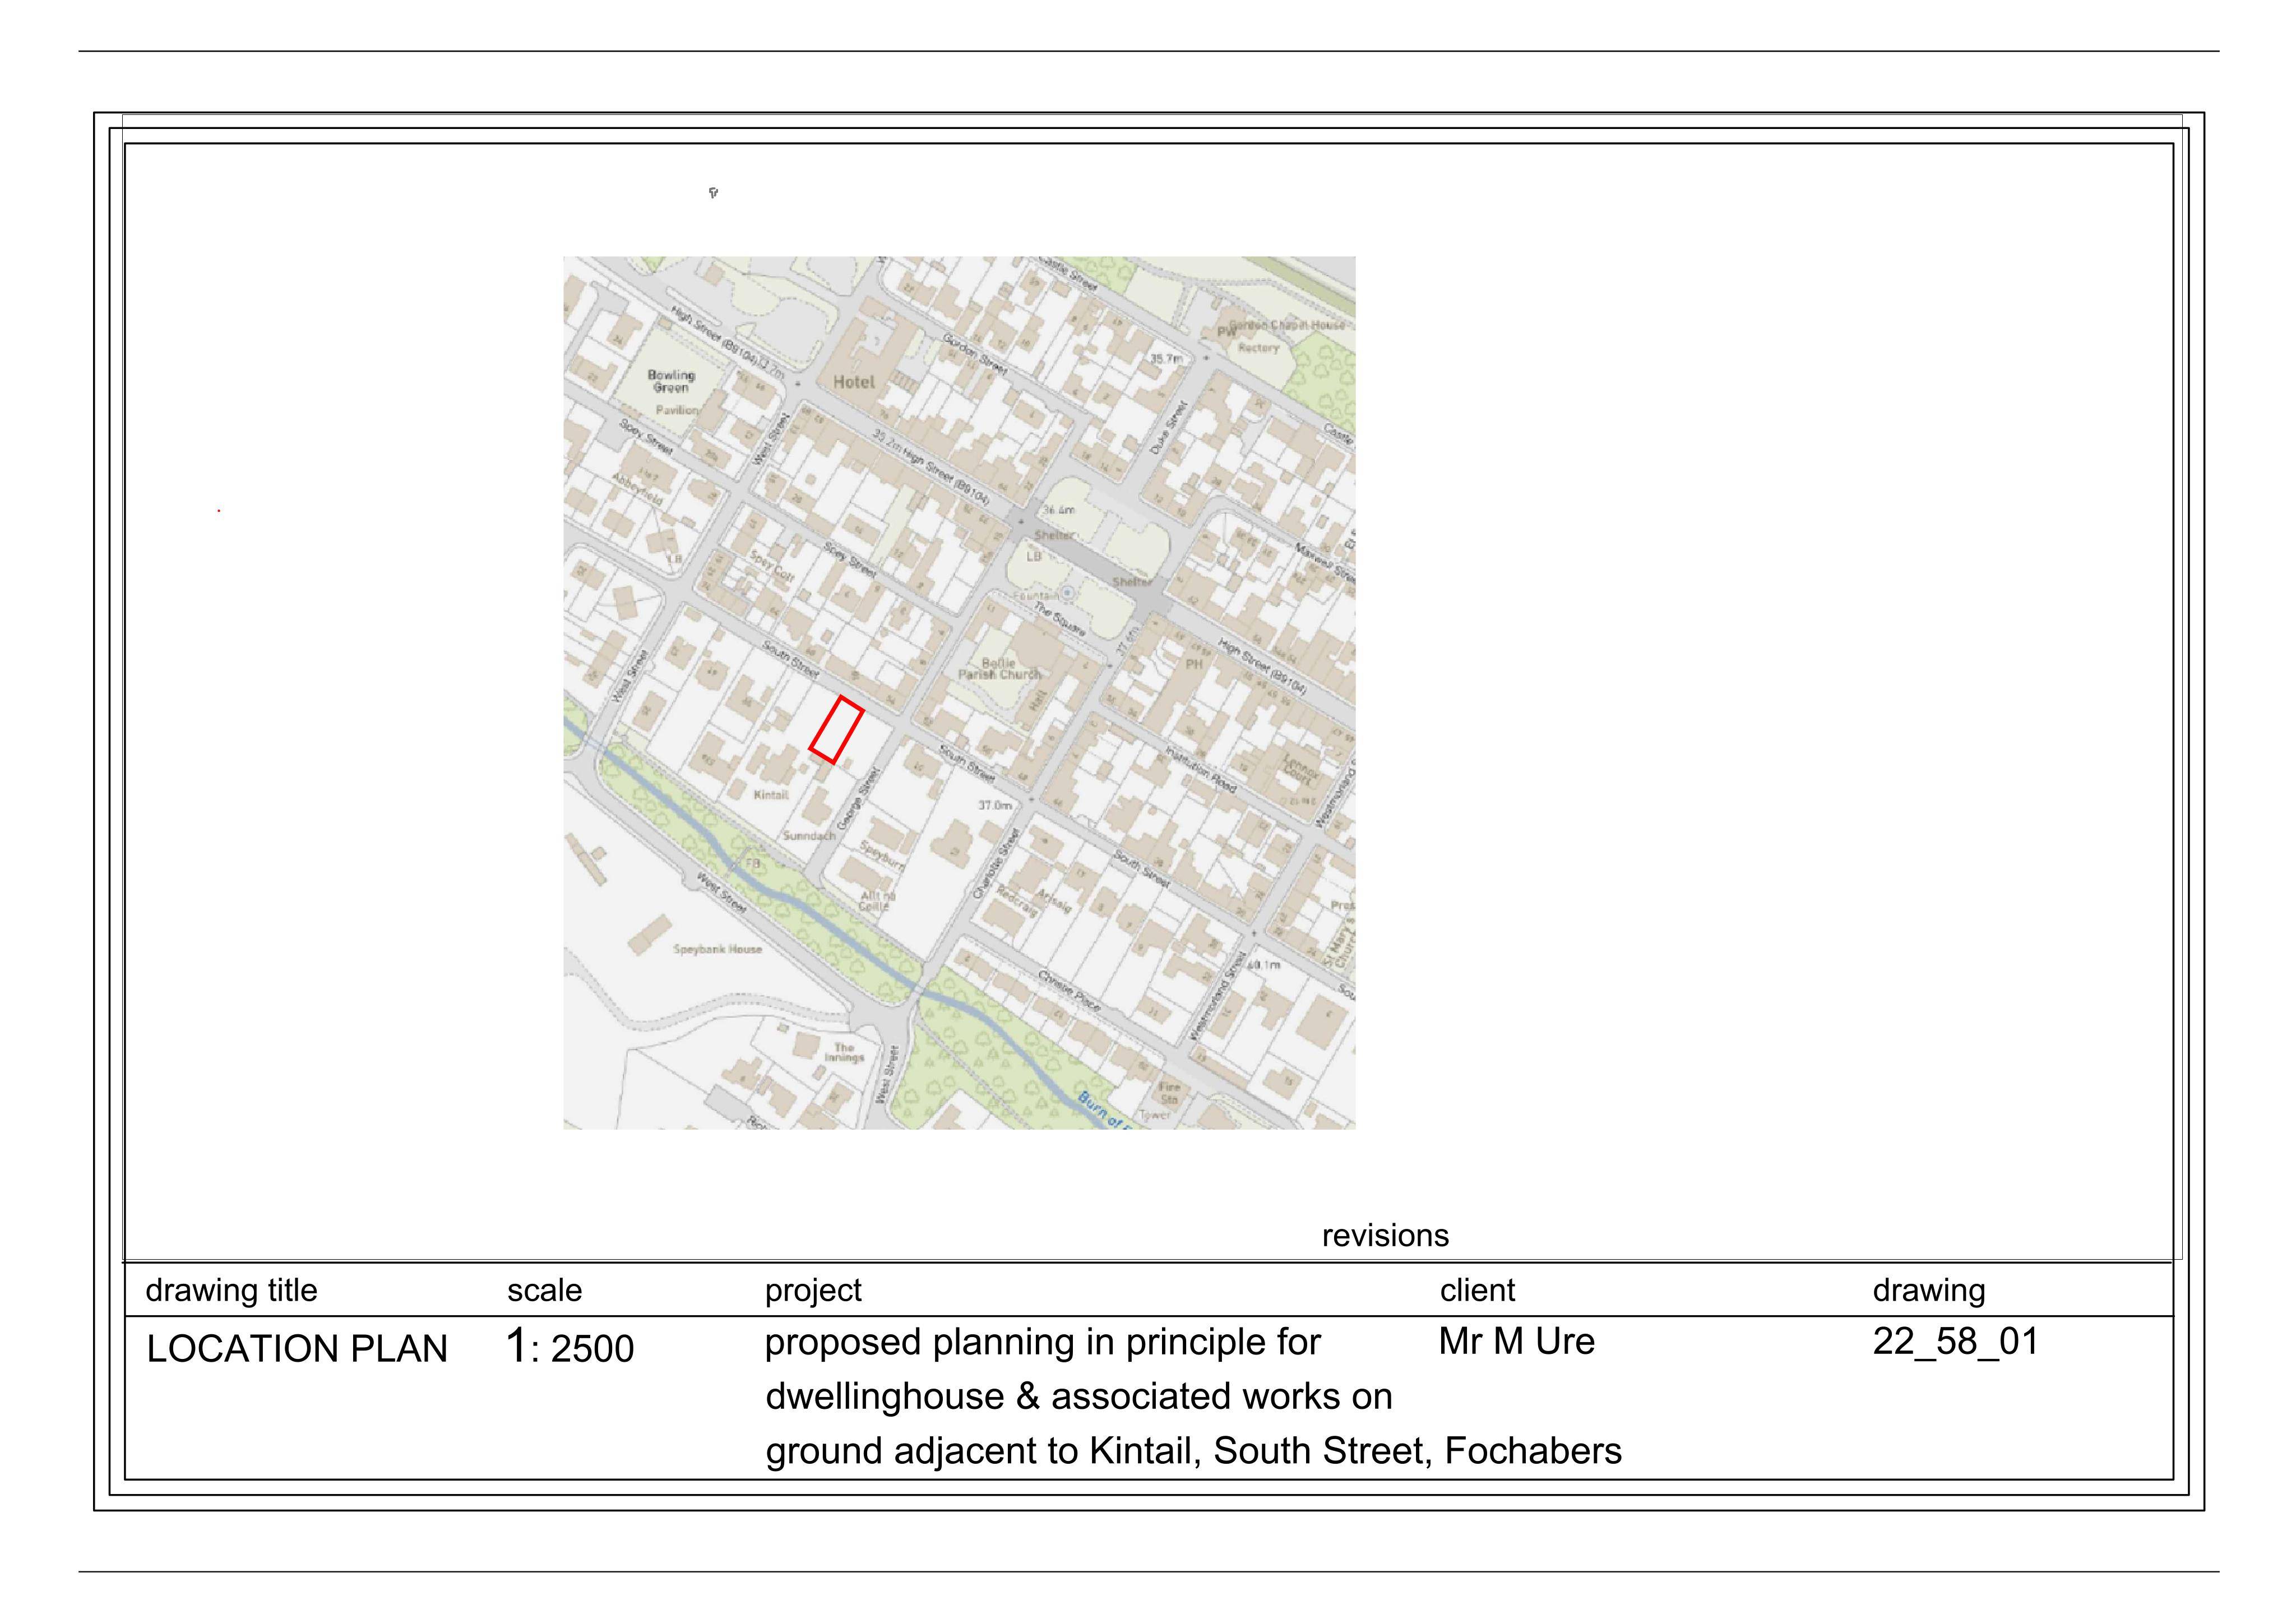Click the "revisions" label
The image size is (2296, 1623).
(1385, 1236)
